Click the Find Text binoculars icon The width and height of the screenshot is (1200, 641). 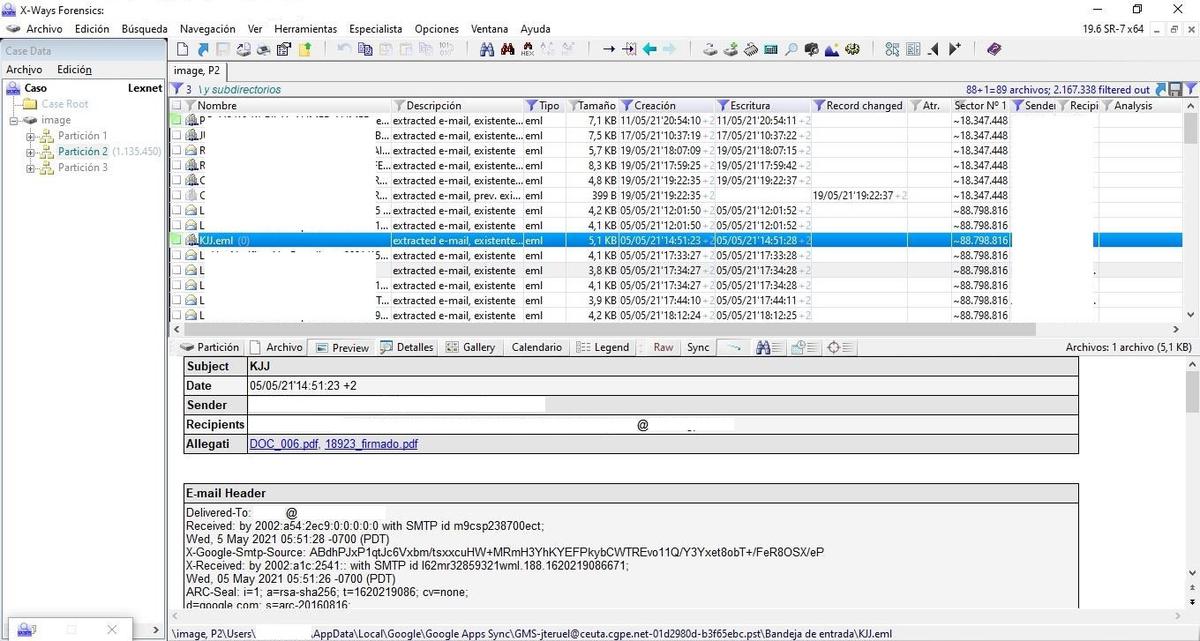[x=487, y=49]
